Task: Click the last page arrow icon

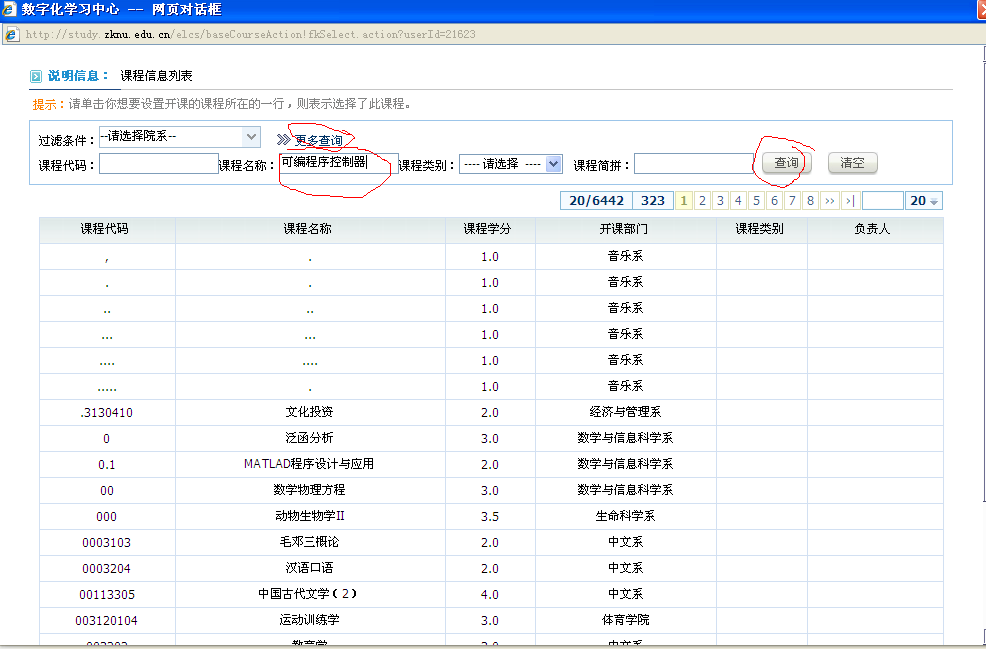Action: [x=849, y=201]
